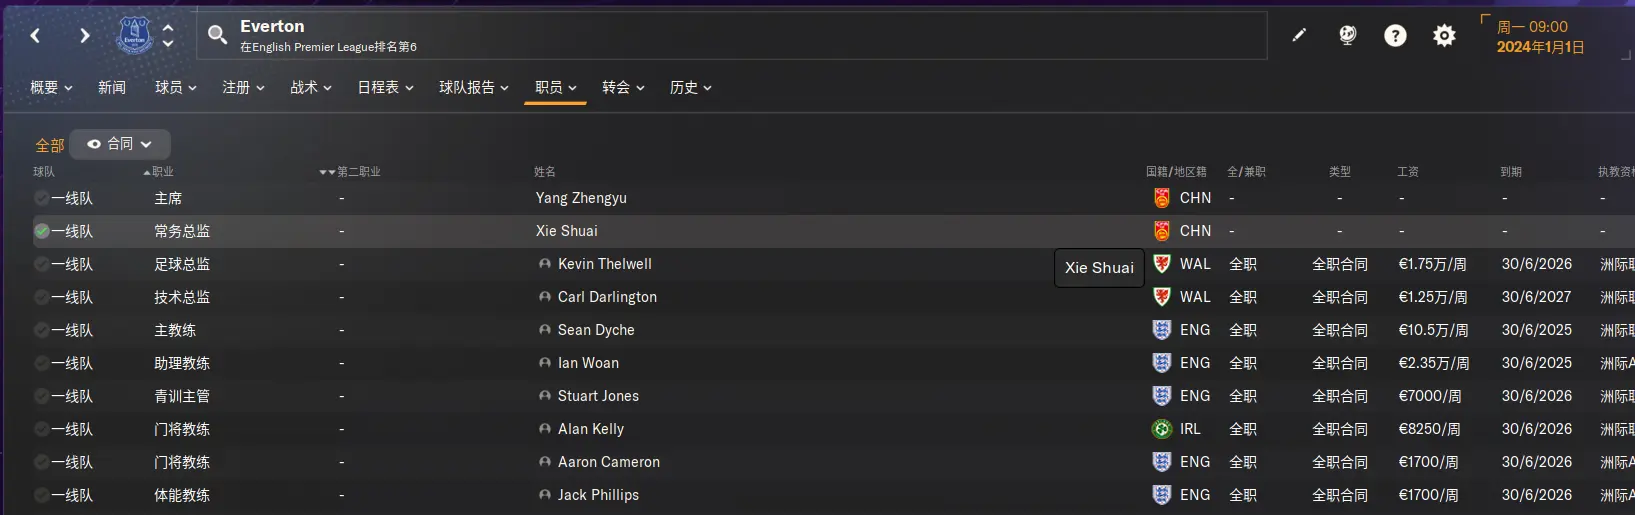Screen dimensions: 1635x515
Task: Click England flag in Sean Dyche row
Action: point(1161,330)
